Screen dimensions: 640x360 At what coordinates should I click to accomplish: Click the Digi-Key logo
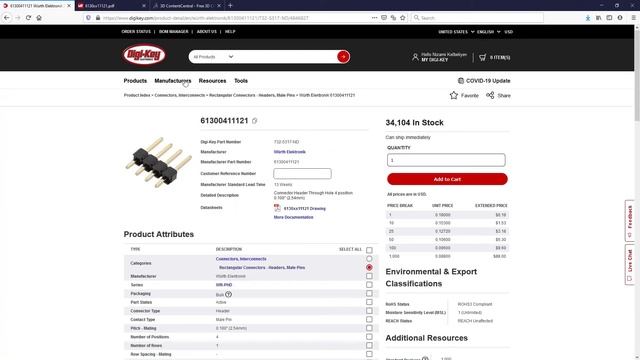click(144, 55)
